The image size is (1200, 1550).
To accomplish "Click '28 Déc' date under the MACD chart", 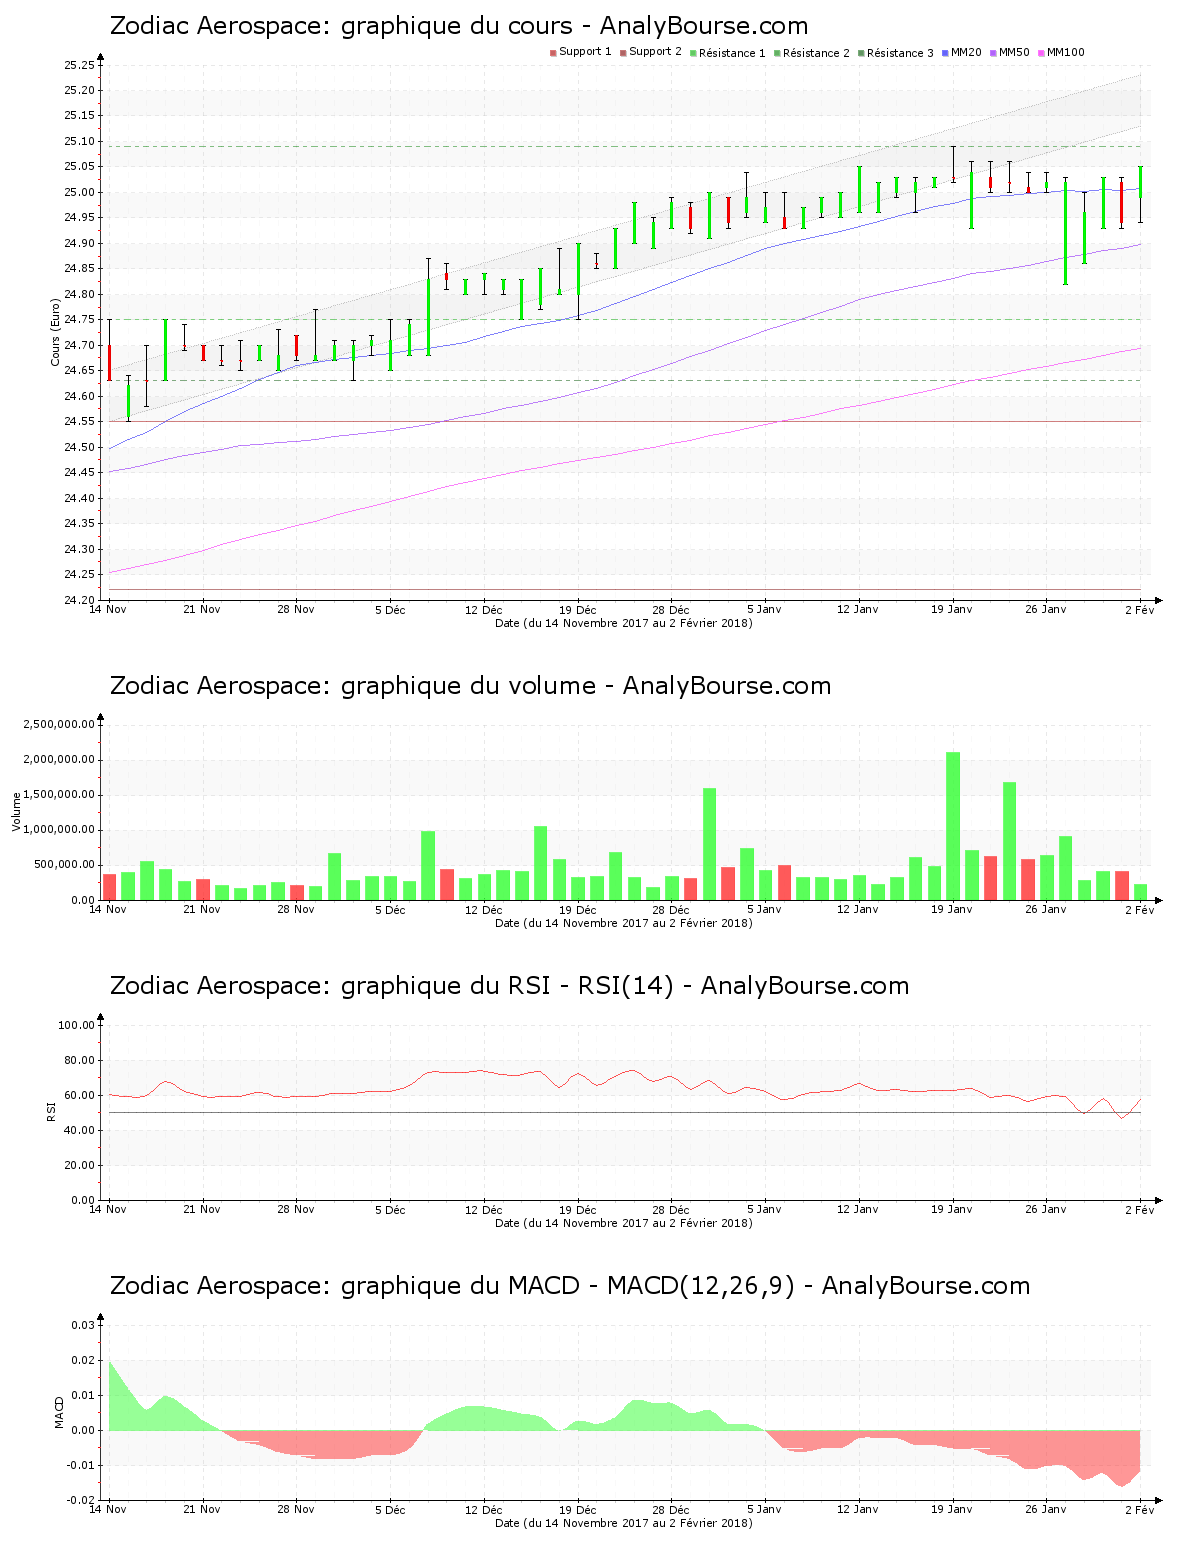I will pos(671,1510).
